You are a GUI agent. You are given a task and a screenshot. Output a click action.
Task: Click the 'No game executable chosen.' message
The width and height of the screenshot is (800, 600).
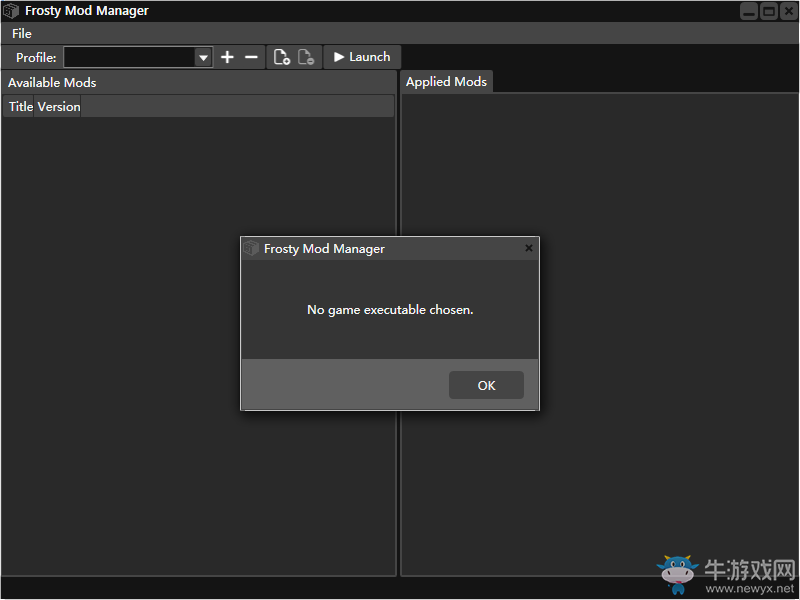(390, 310)
